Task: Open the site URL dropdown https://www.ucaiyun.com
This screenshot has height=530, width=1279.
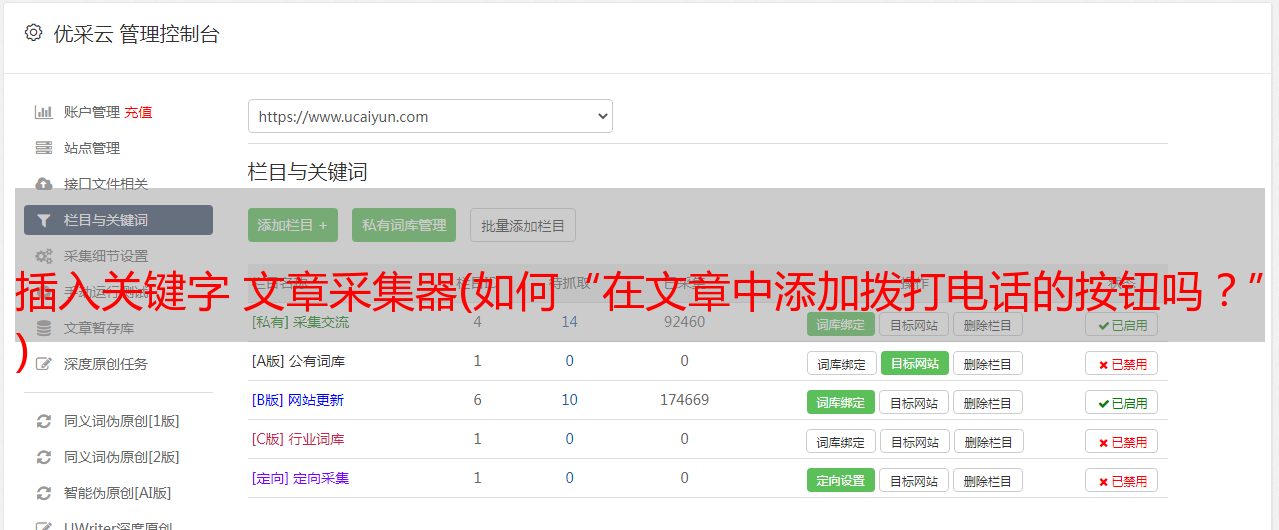Action: 430,116
